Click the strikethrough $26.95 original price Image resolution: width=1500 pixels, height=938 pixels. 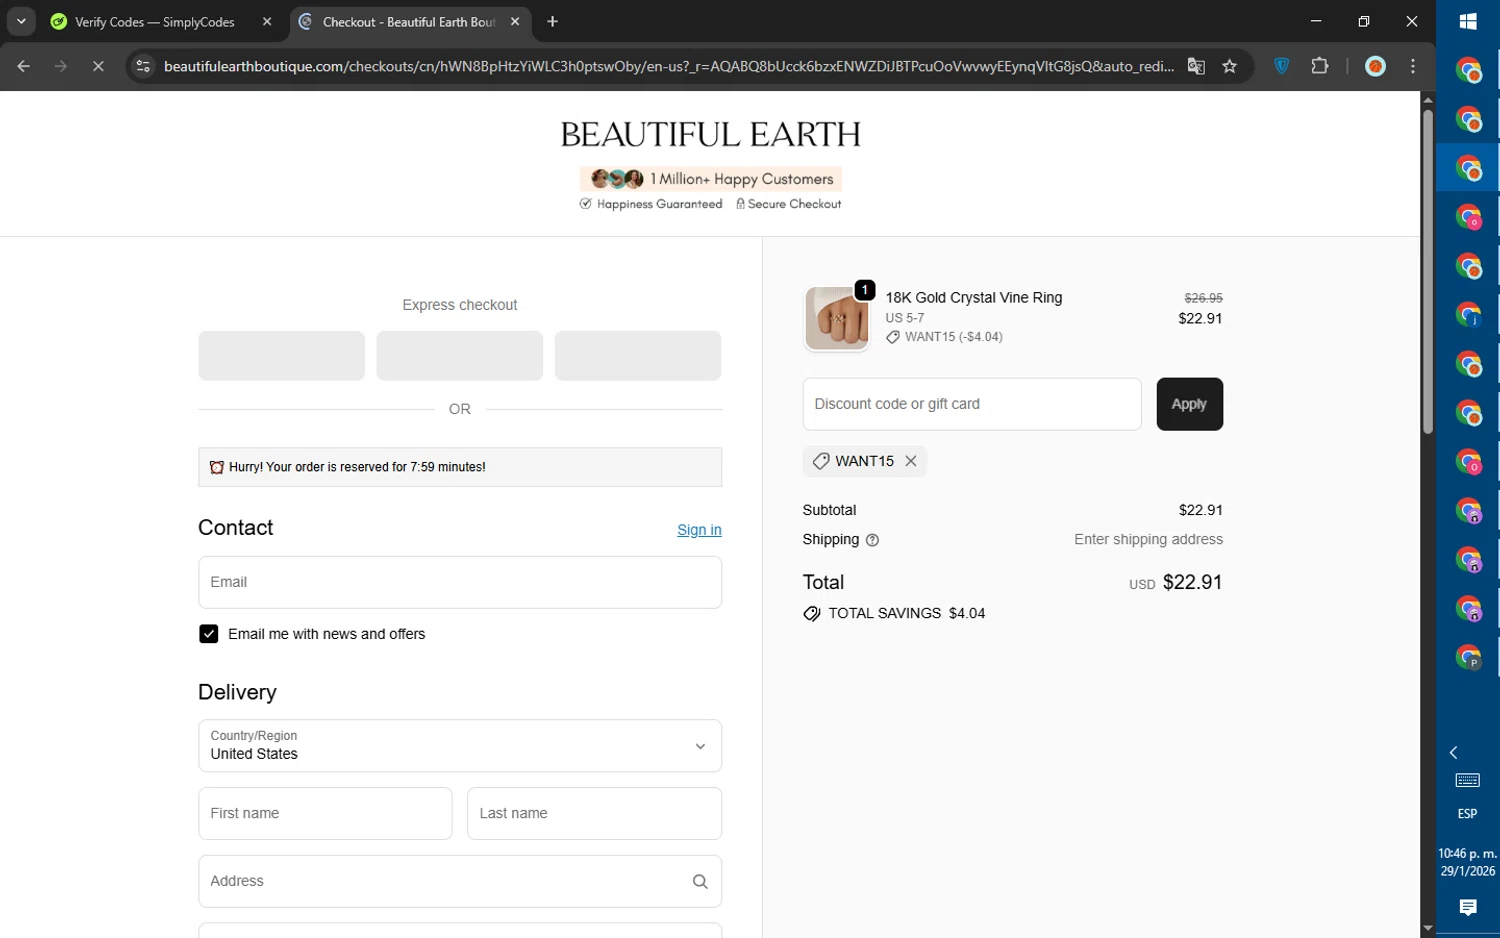tap(1203, 298)
